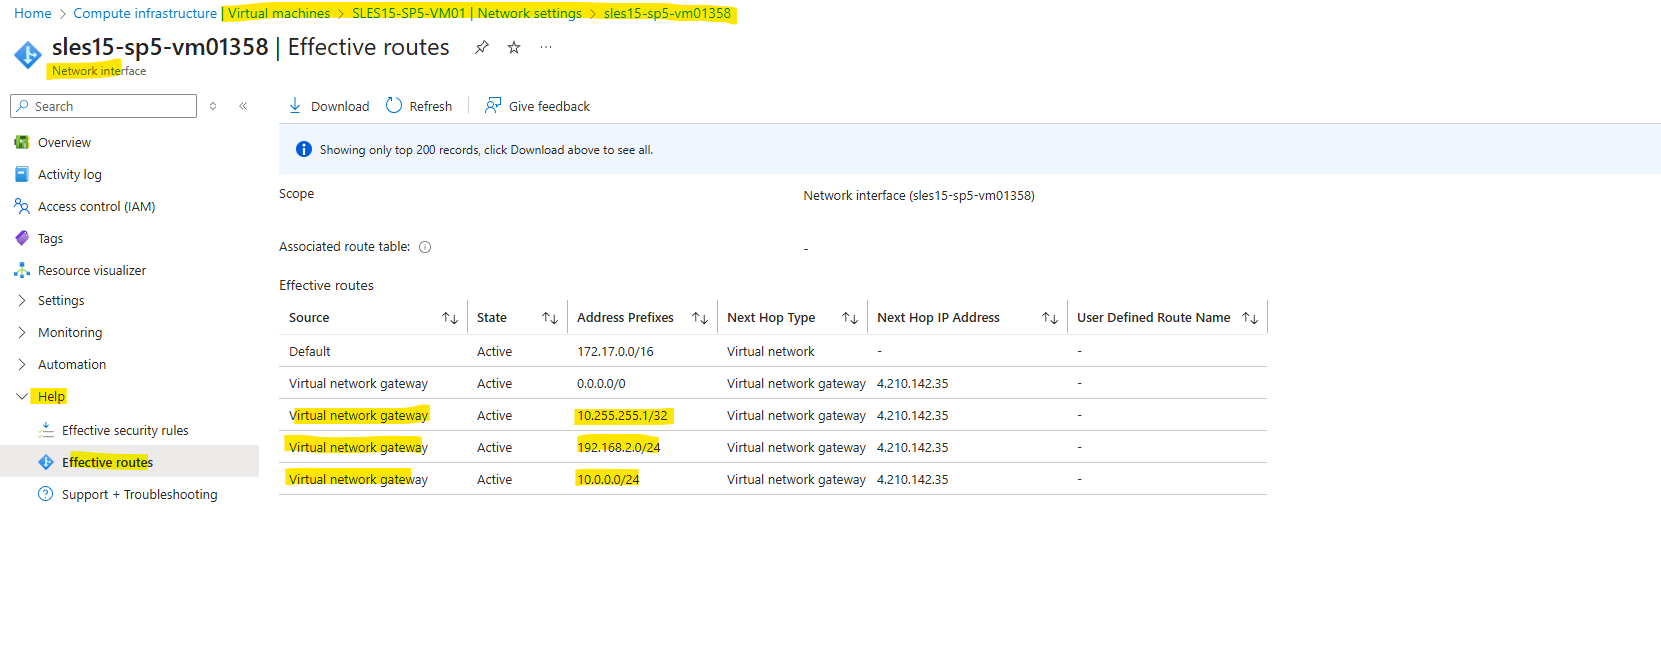Open SLES15-SP5-VM01 Network settings breadcrumb

[x=467, y=13]
